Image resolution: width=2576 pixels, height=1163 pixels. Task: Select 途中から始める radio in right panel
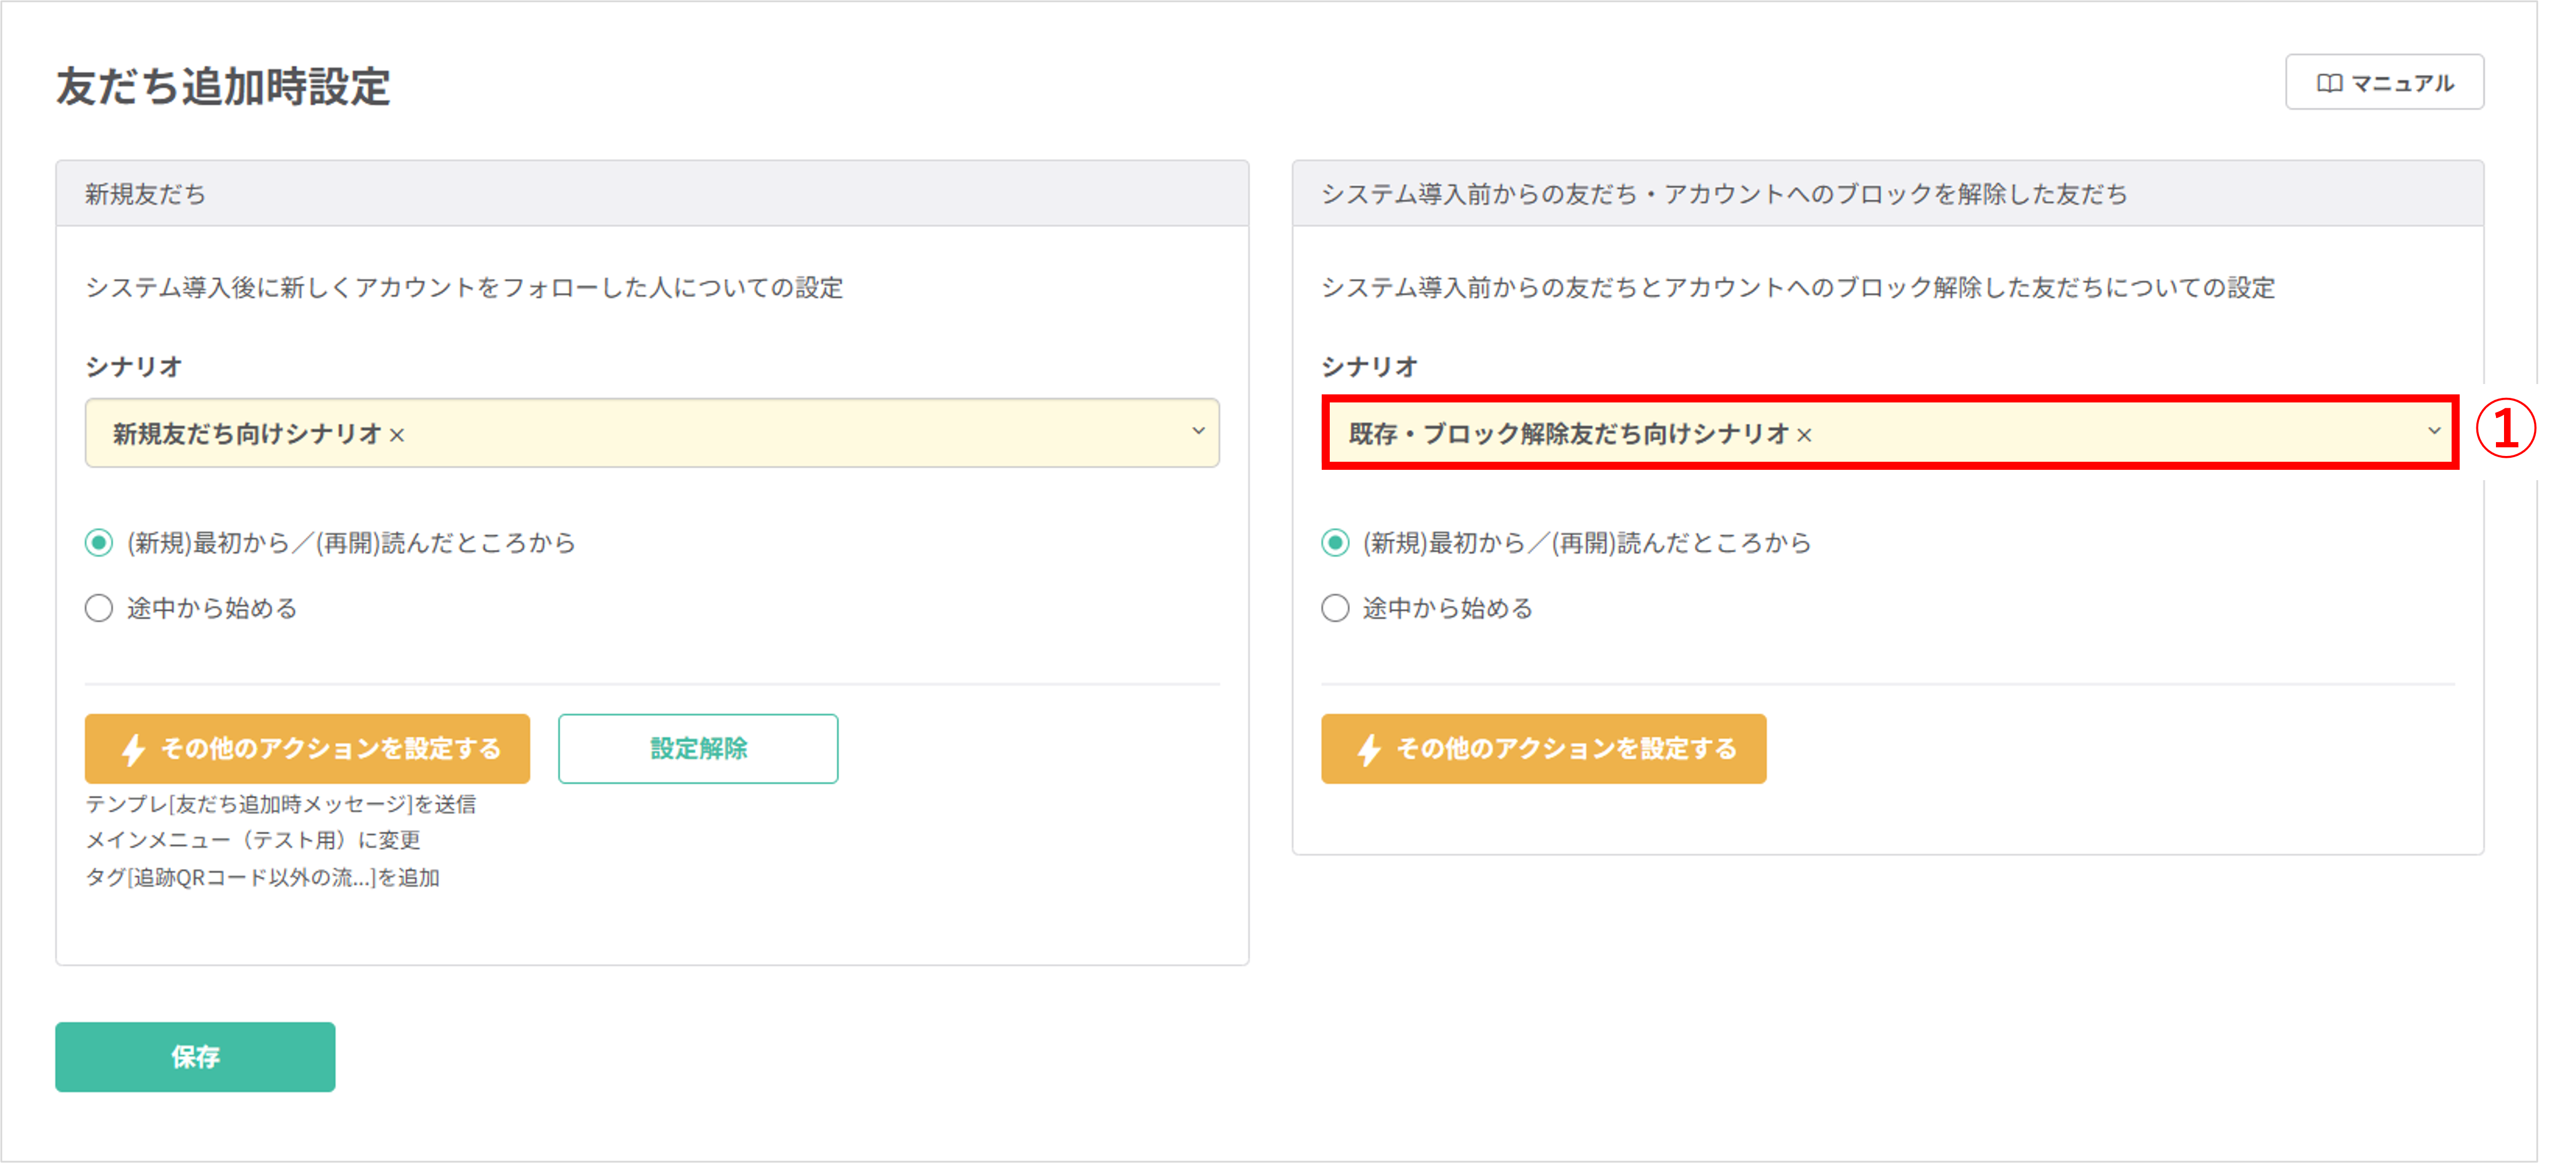click(x=1335, y=608)
